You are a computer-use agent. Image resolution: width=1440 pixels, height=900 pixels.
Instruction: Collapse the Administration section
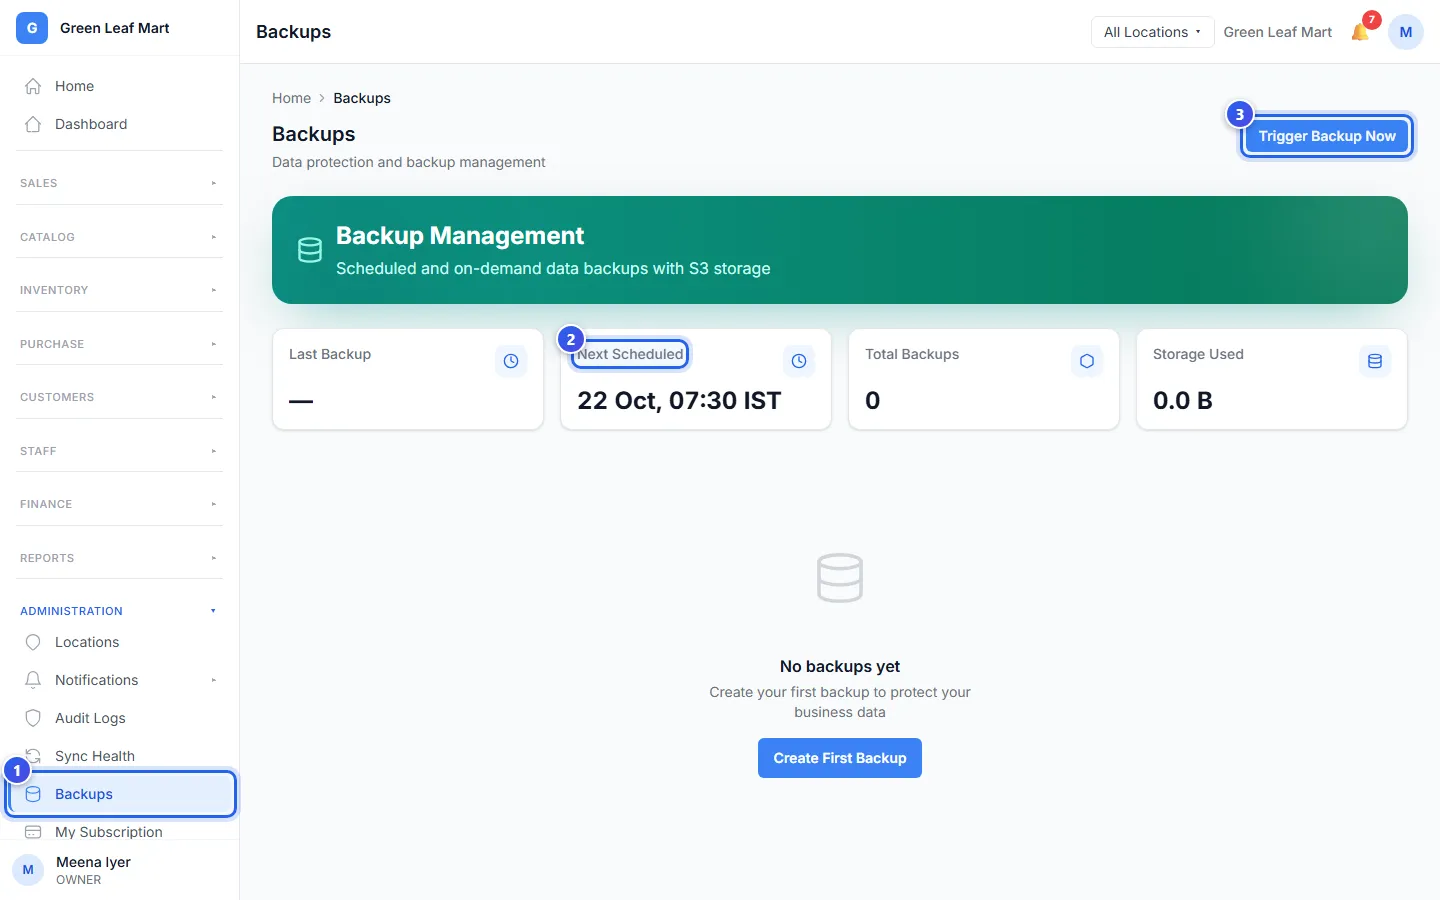coord(119,611)
